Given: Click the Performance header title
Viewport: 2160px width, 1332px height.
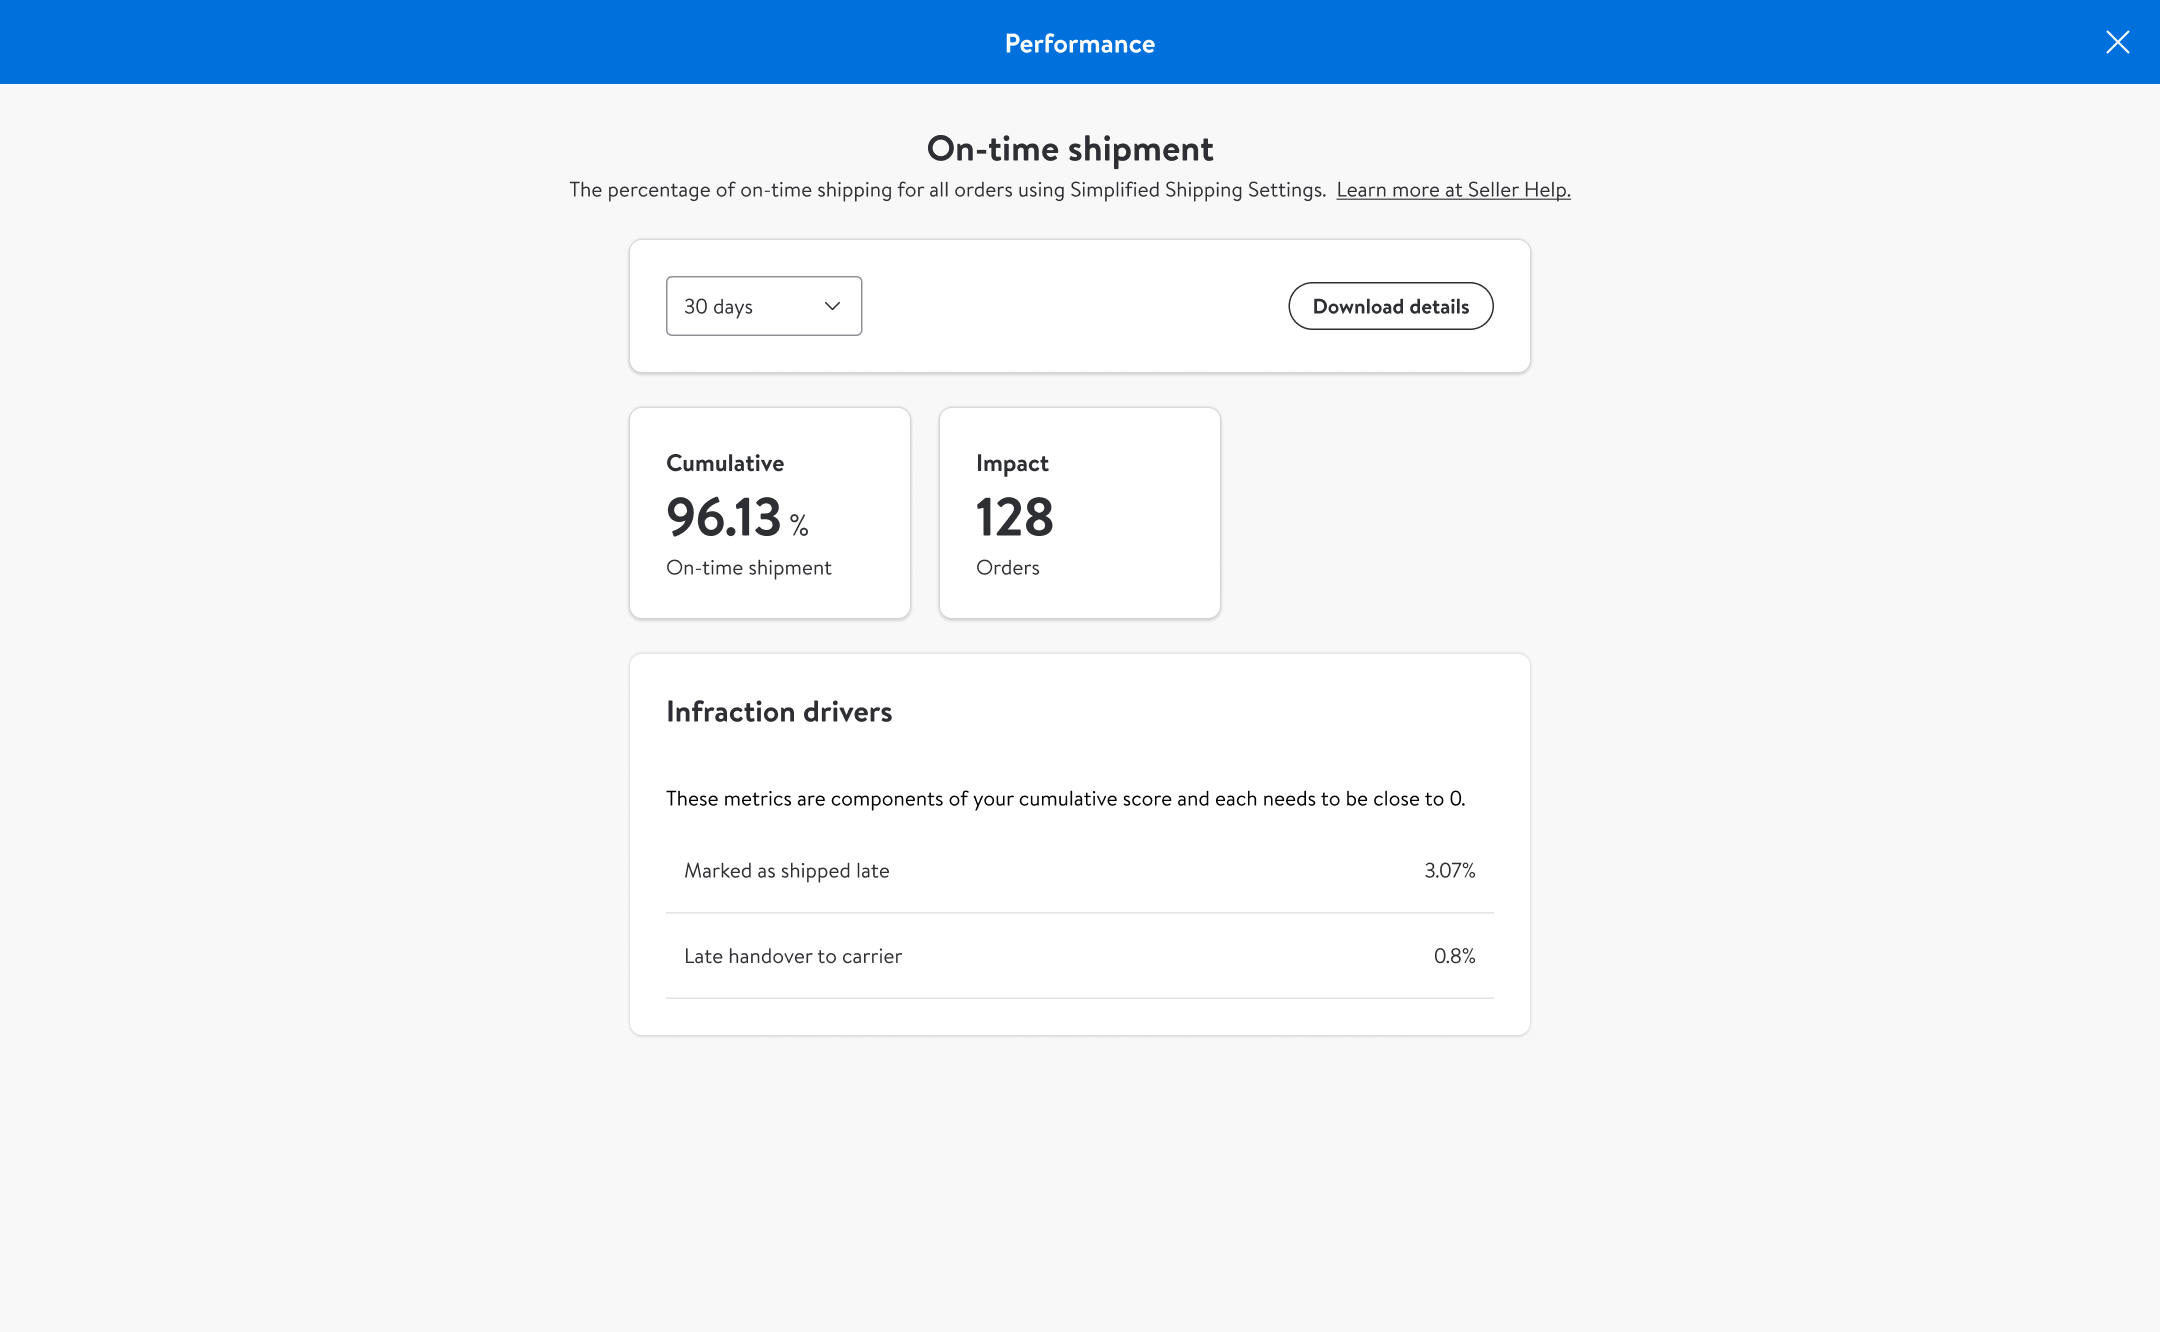Looking at the screenshot, I should (1079, 44).
